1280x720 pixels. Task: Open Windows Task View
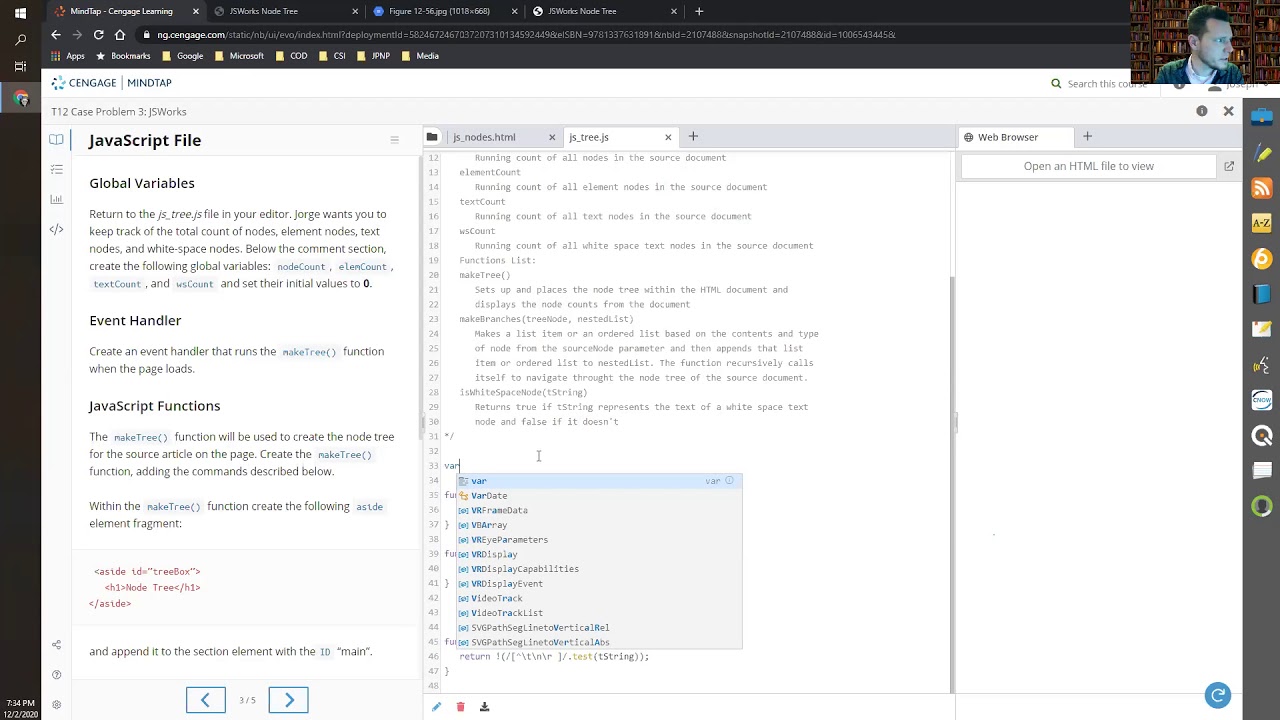(x=20, y=67)
